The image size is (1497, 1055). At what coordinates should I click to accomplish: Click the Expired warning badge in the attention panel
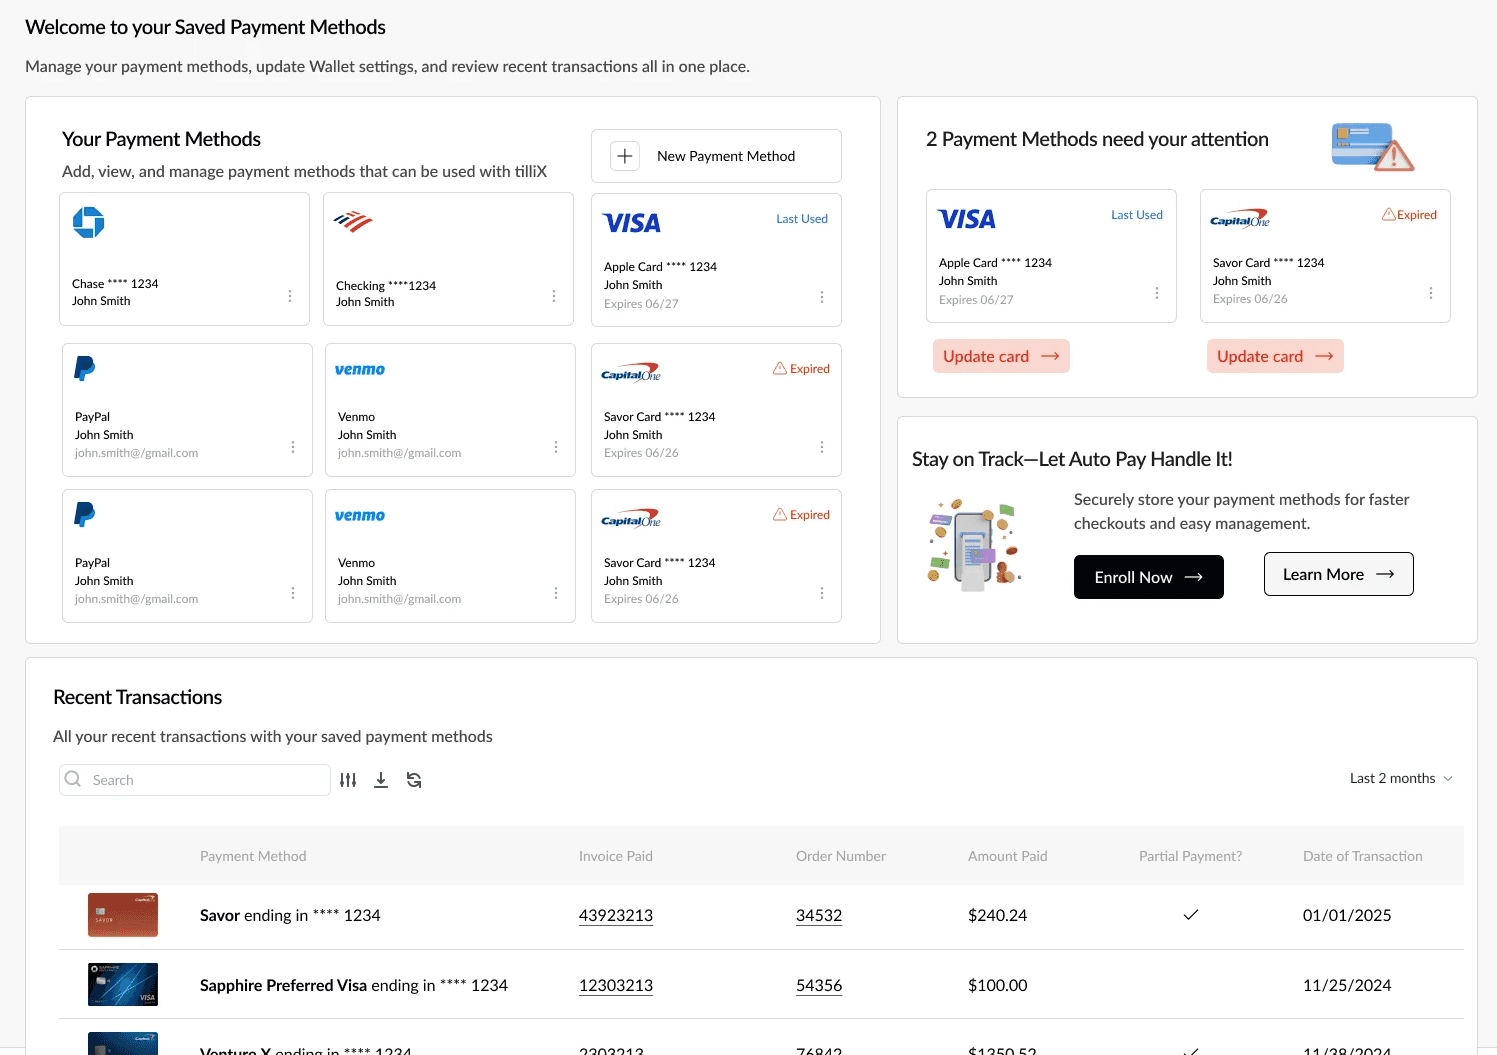[1409, 215]
